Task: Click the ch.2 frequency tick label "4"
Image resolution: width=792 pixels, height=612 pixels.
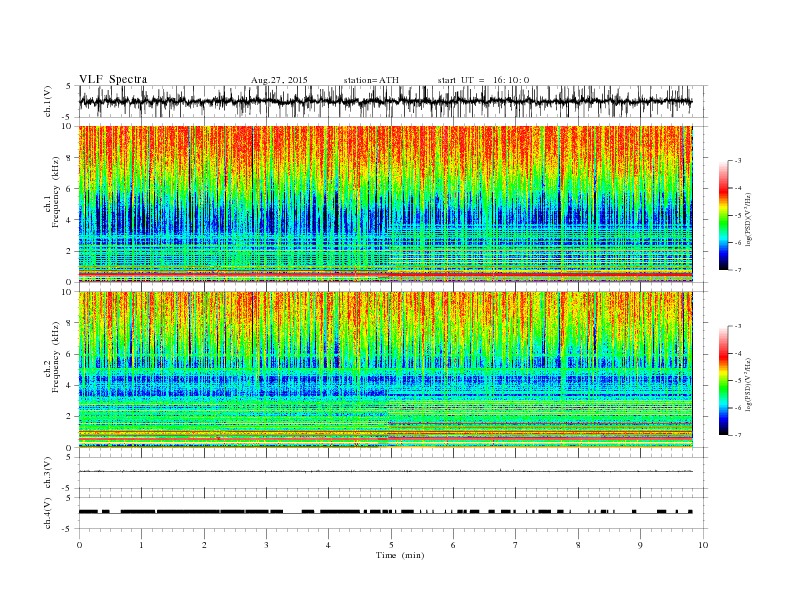Action: 69,385
